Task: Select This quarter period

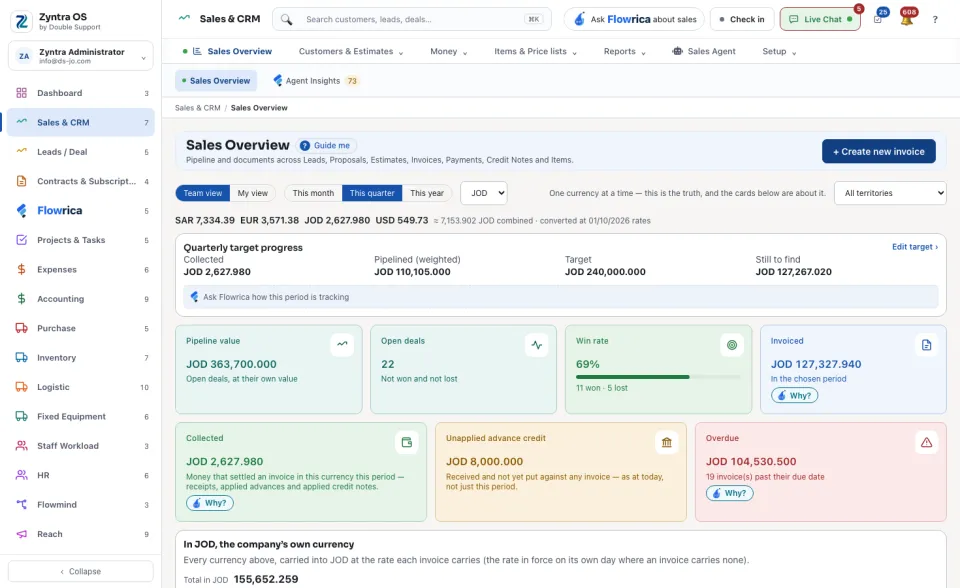Action: click(x=372, y=193)
